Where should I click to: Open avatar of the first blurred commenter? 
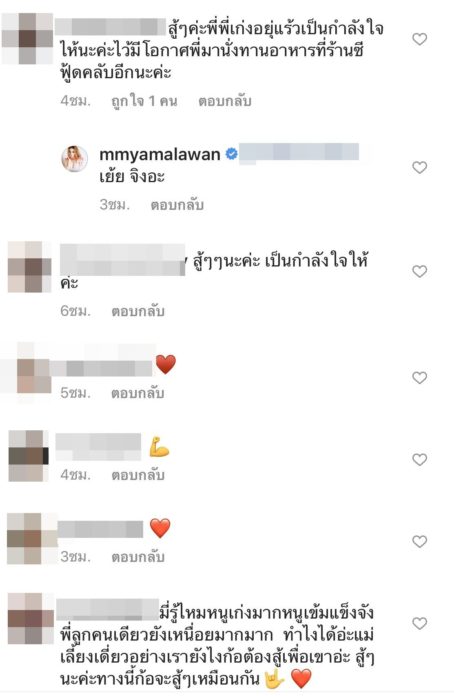coord(28,38)
